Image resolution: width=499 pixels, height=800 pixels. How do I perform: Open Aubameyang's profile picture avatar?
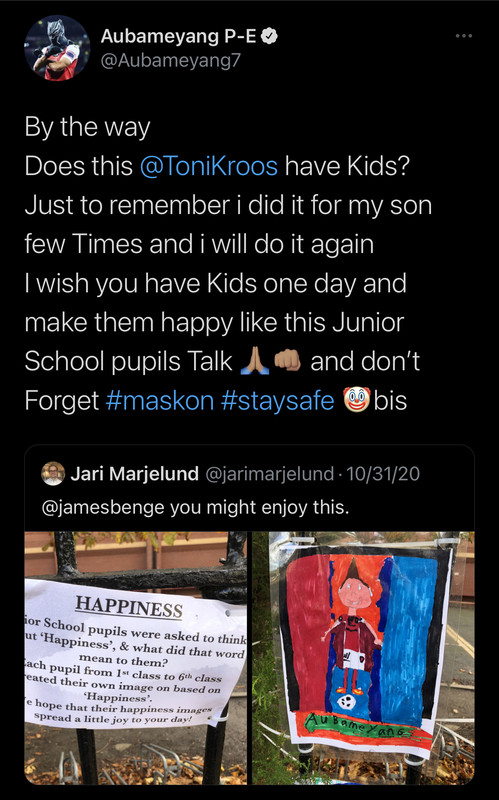57,48
